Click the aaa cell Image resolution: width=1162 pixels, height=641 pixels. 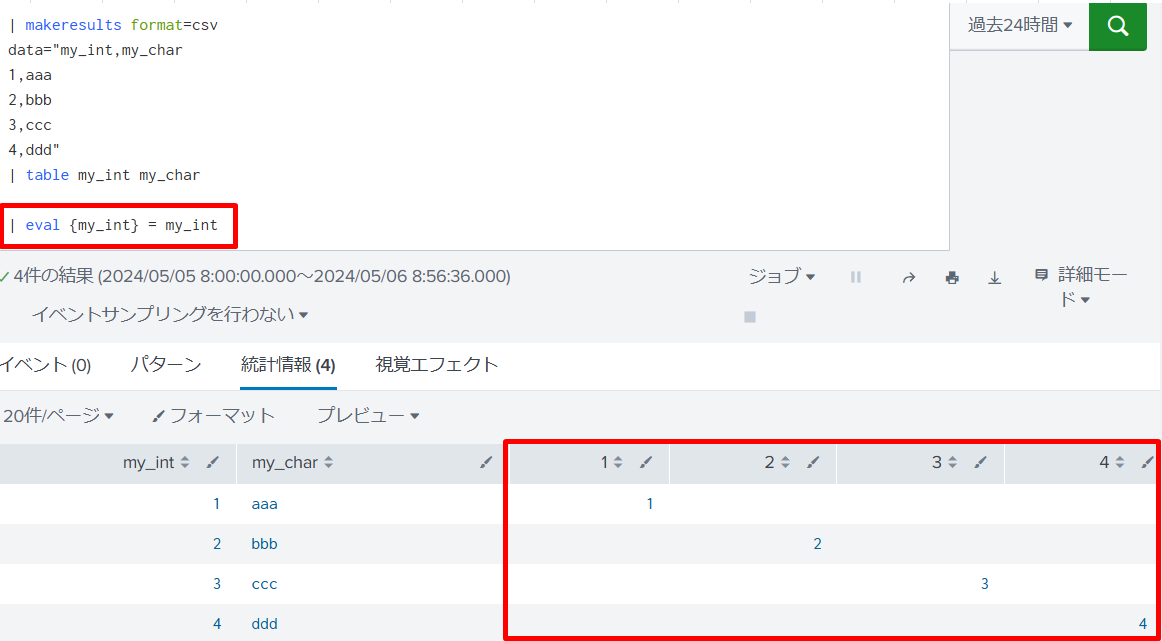(265, 504)
